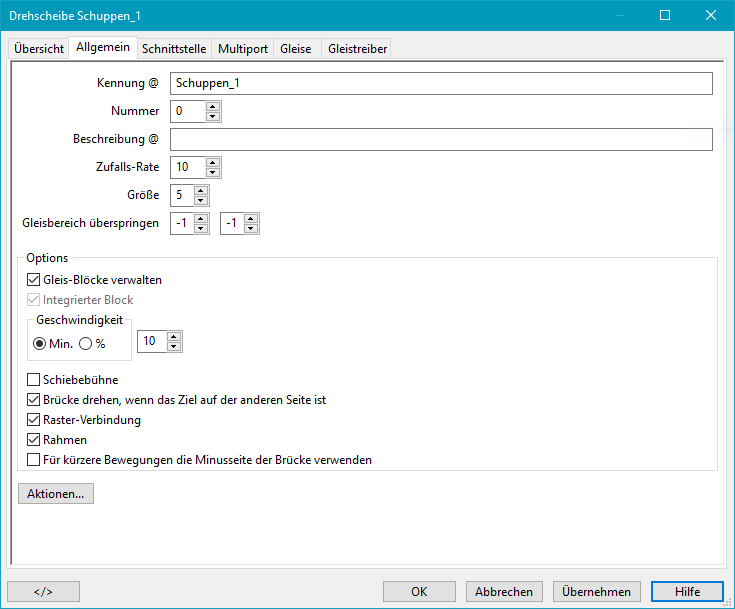Enable the Schiebebühne checkbox

point(34,380)
